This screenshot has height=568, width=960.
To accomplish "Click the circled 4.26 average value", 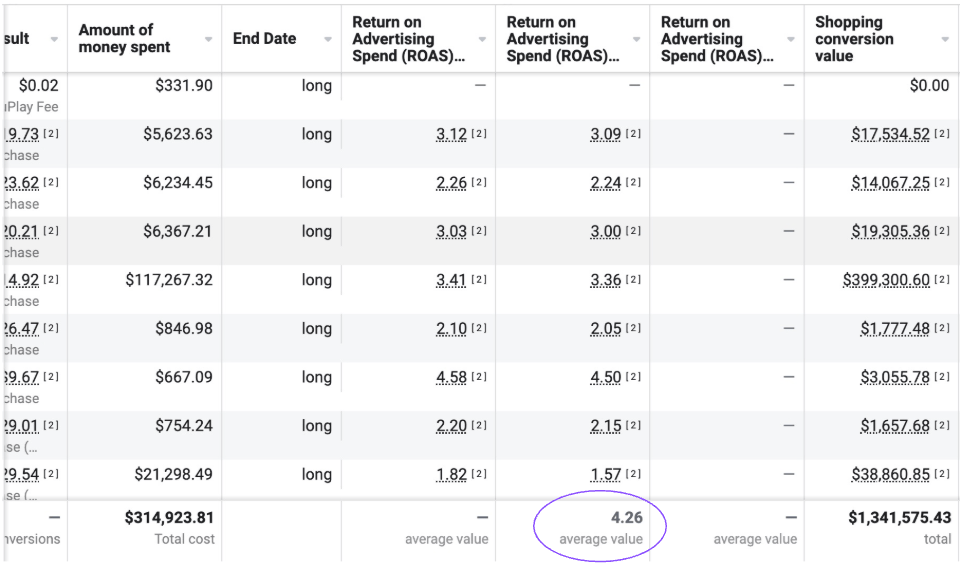I will point(626,518).
